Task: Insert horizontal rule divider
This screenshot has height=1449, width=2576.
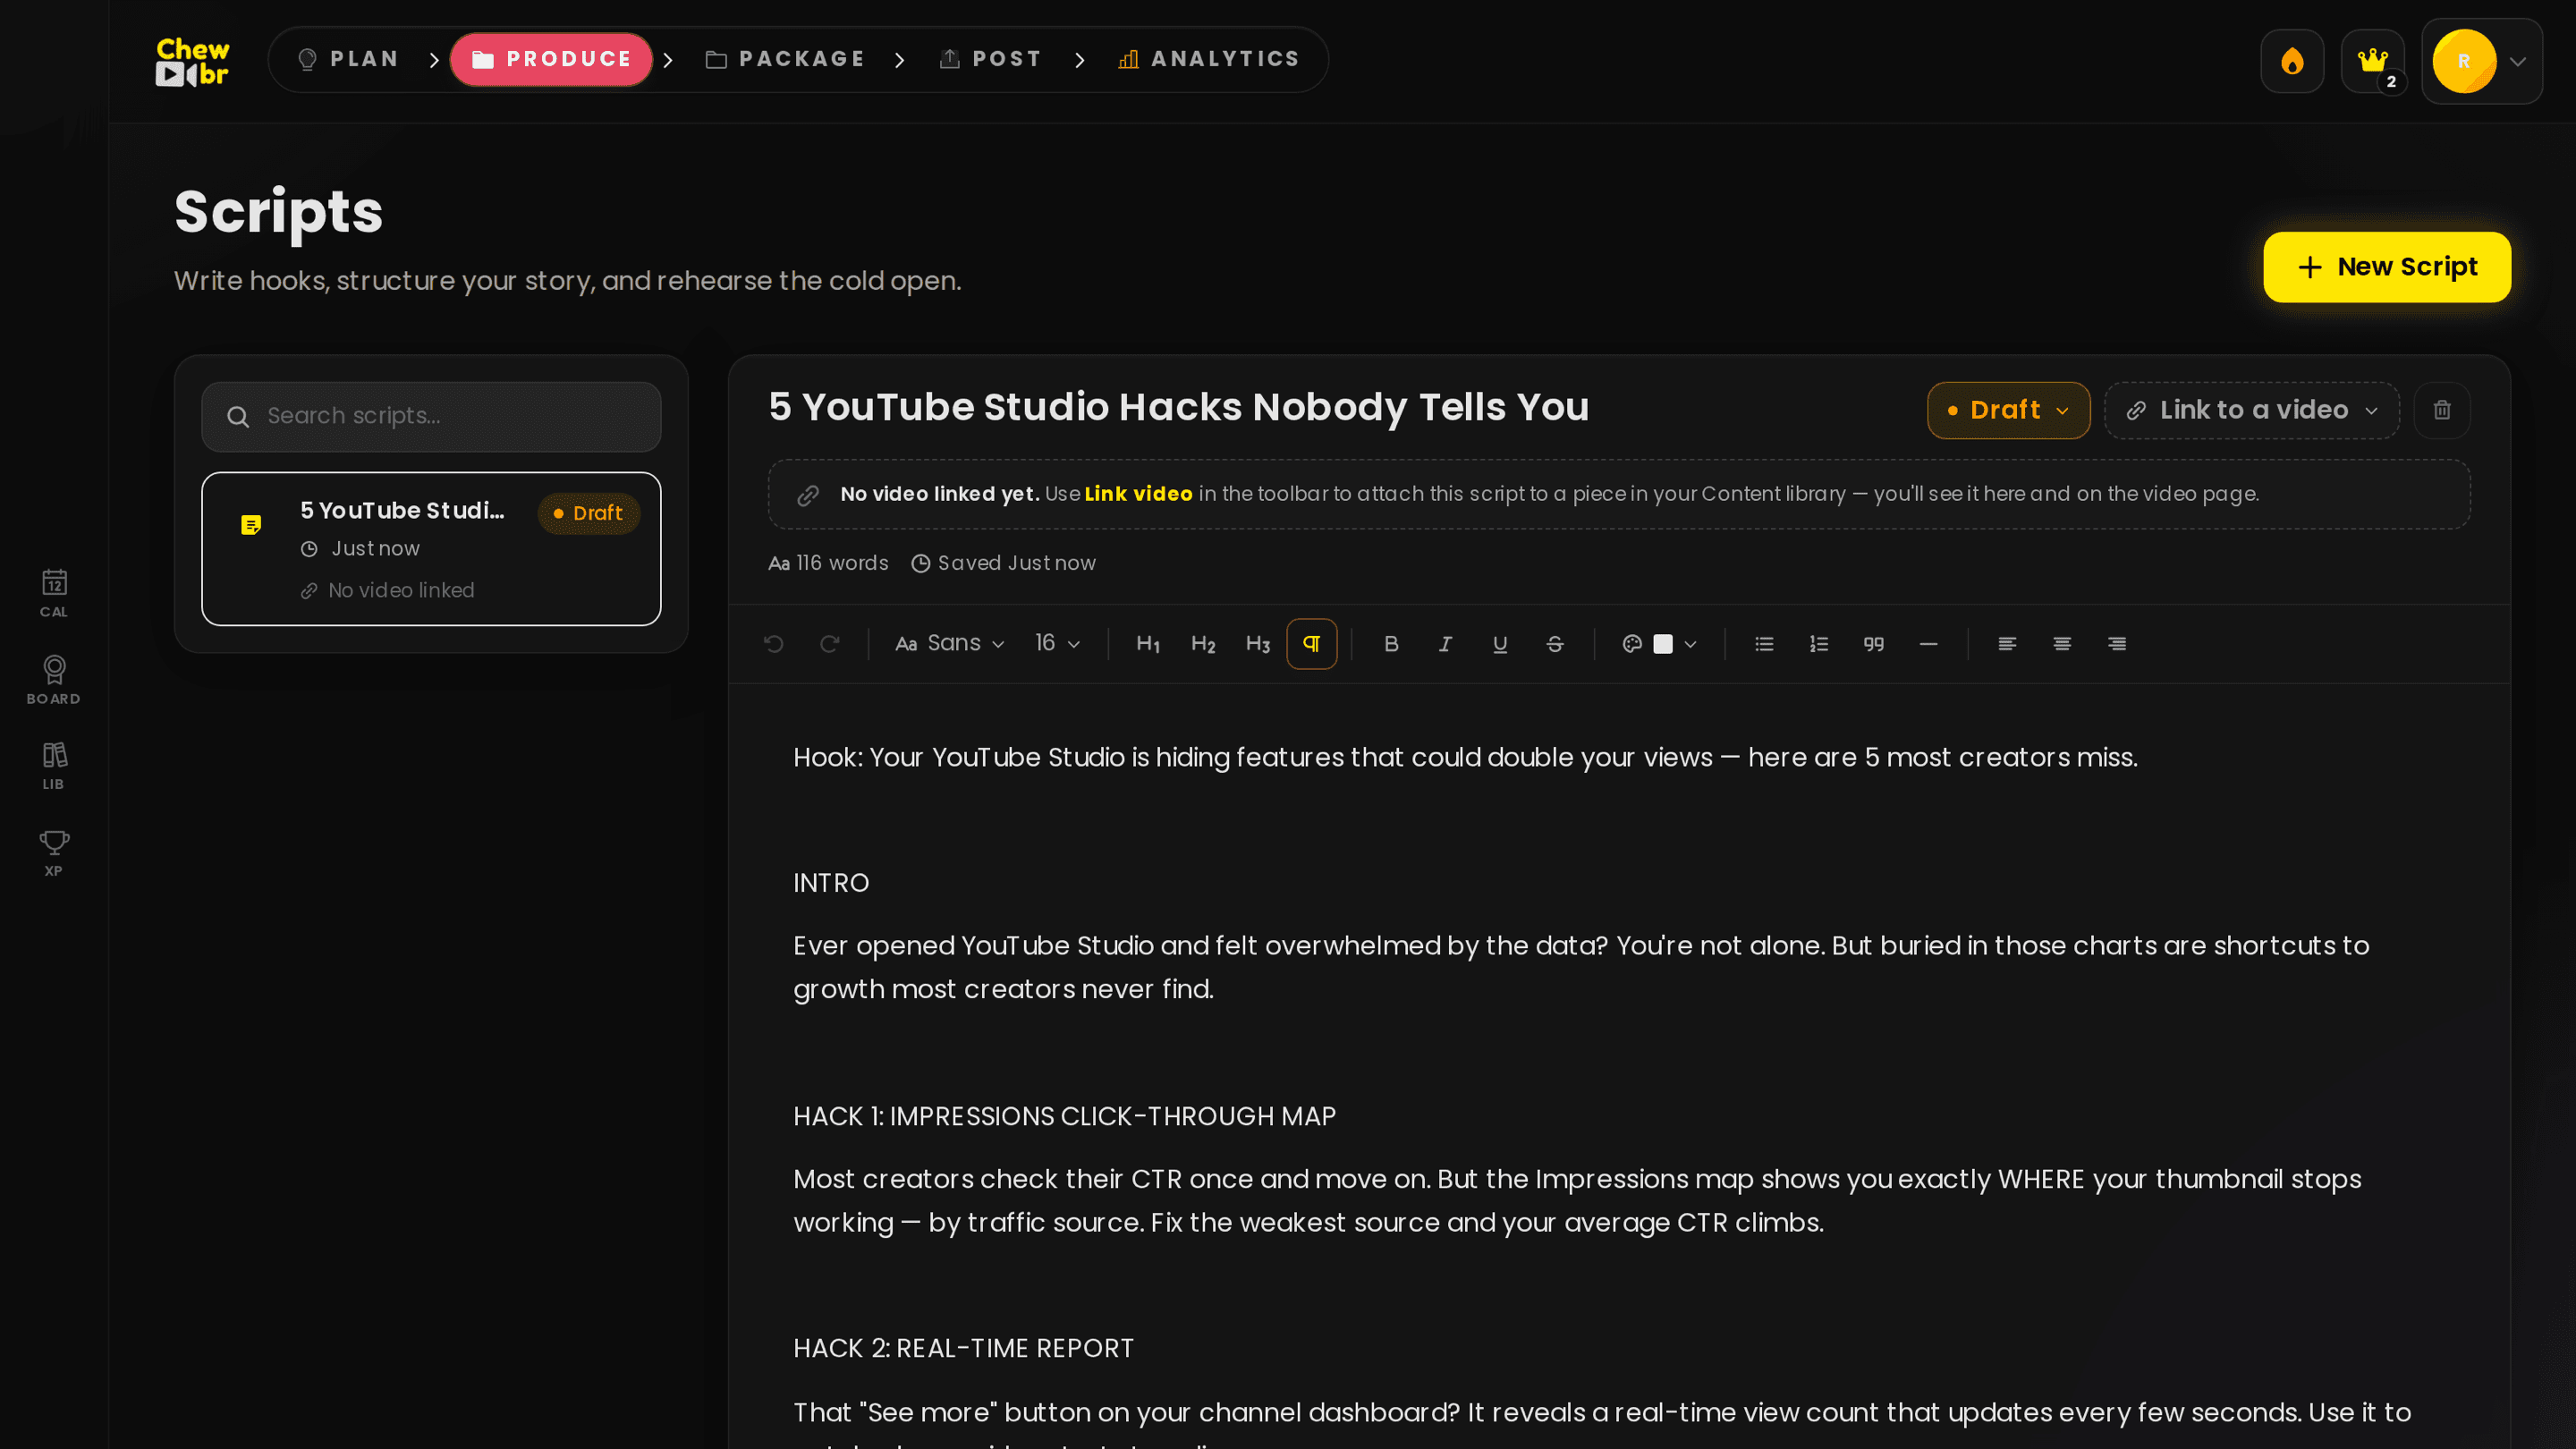Action: [x=1928, y=644]
